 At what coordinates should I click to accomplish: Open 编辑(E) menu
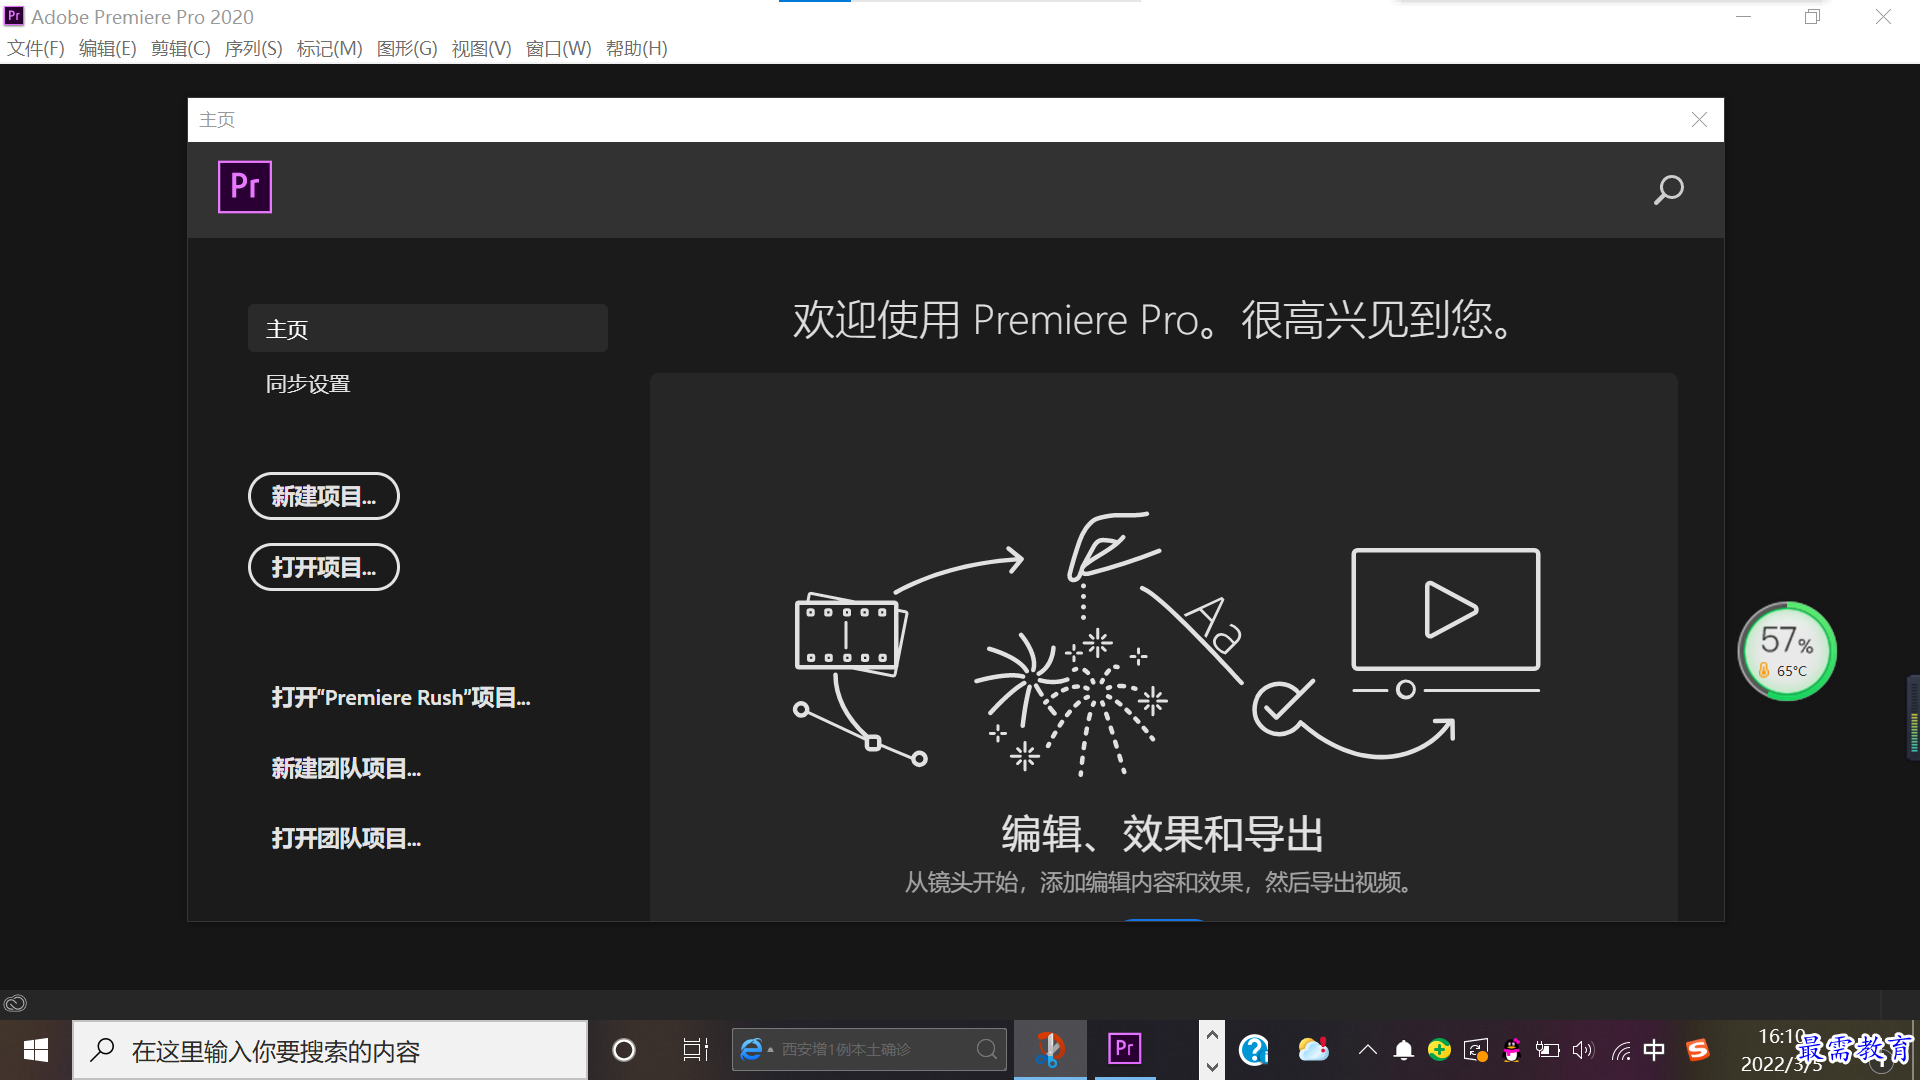click(x=108, y=48)
